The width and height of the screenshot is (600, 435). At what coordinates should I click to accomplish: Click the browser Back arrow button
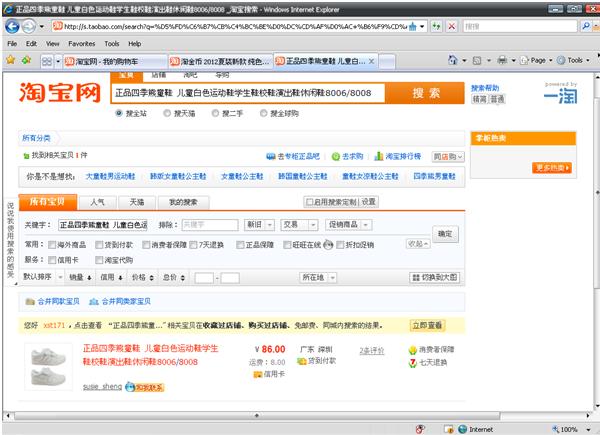[x=12, y=26]
